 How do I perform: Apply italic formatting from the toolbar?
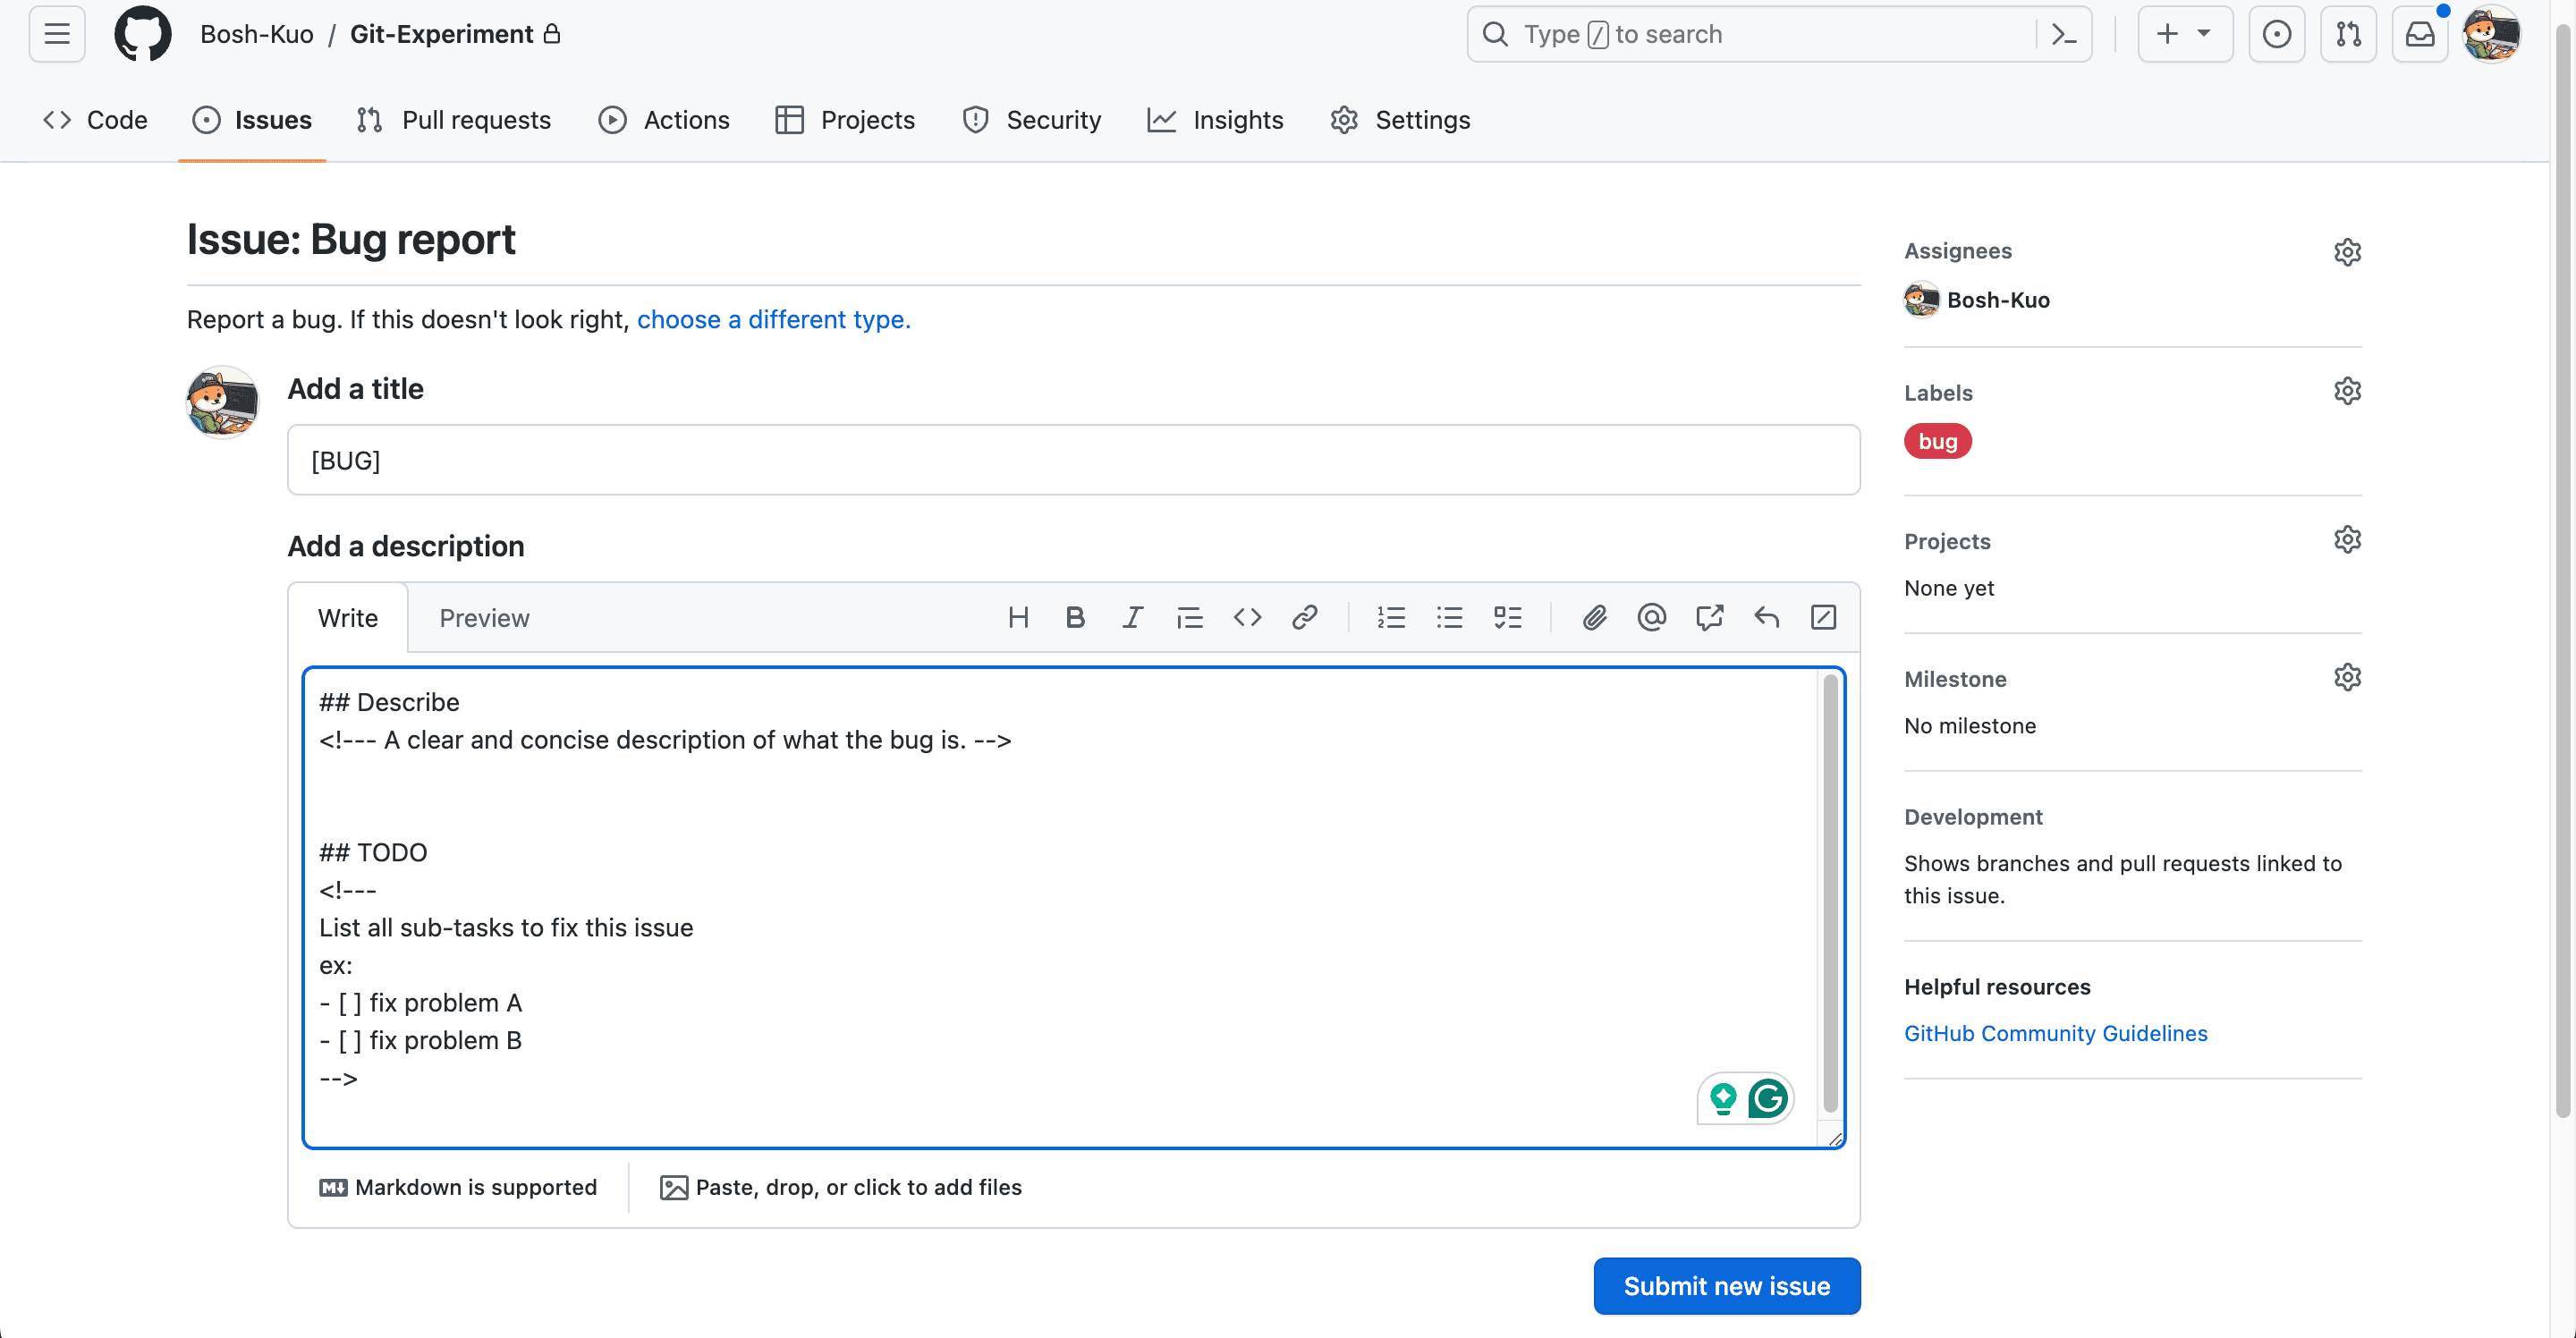[1132, 618]
